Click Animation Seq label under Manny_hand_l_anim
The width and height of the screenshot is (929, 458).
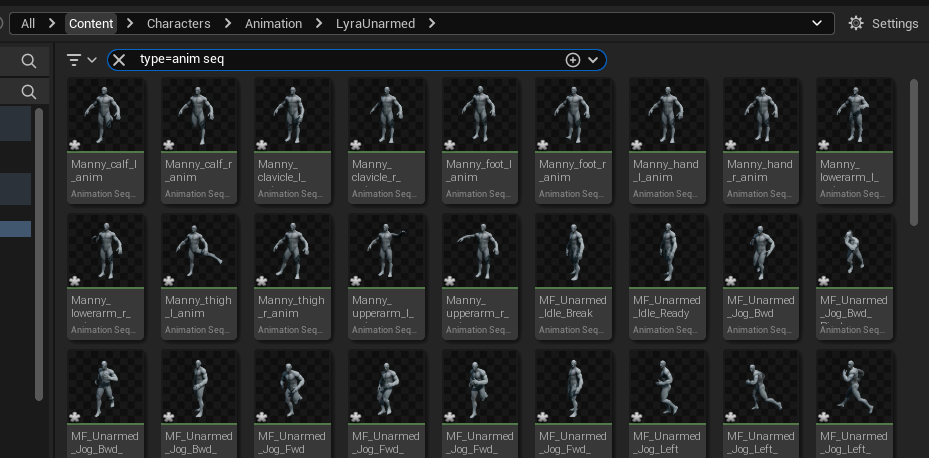(x=665, y=194)
